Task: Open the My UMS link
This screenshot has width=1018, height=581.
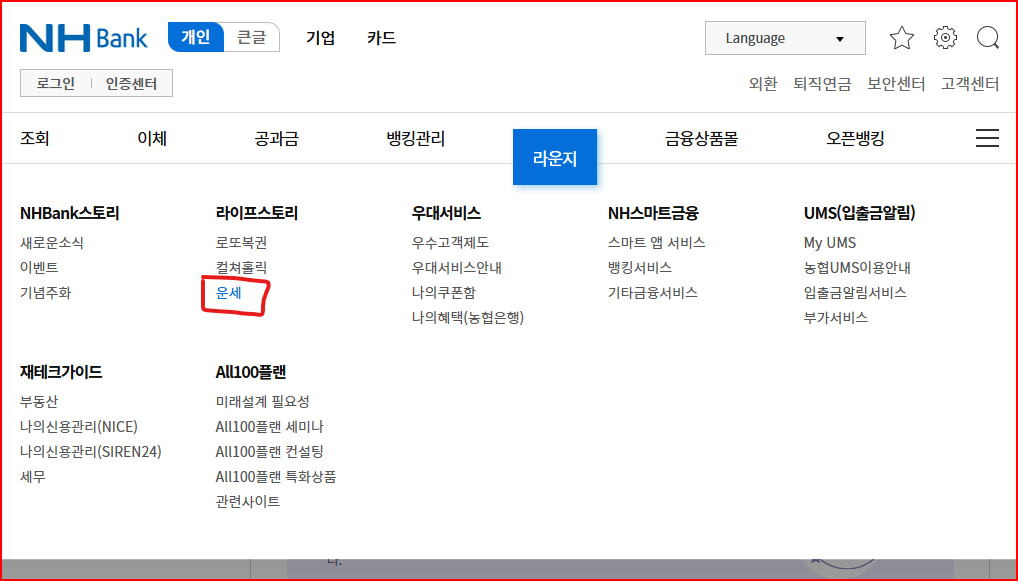Action: (x=830, y=243)
